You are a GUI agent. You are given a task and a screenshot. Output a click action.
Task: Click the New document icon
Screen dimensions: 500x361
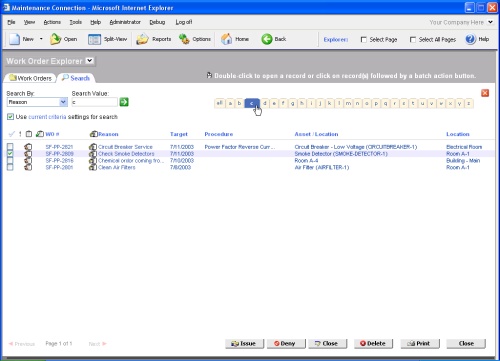[15, 39]
